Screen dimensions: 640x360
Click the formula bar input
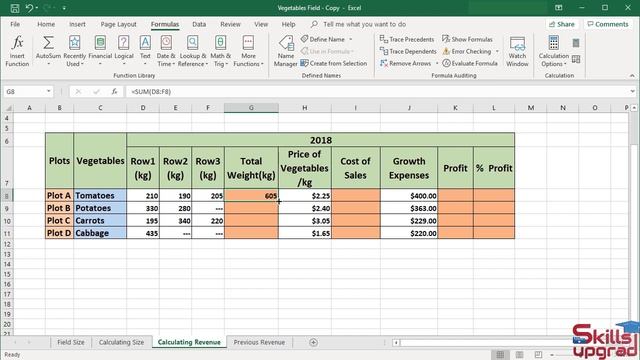click(x=378, y=91)
